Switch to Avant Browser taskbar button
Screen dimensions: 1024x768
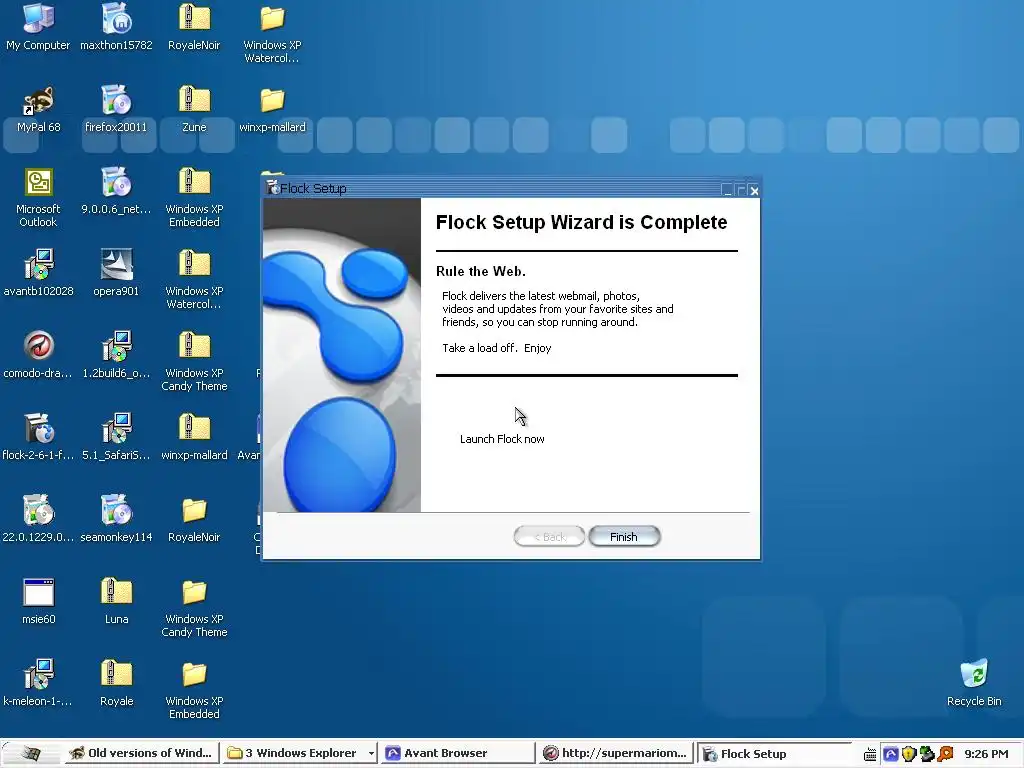point(457,753)
